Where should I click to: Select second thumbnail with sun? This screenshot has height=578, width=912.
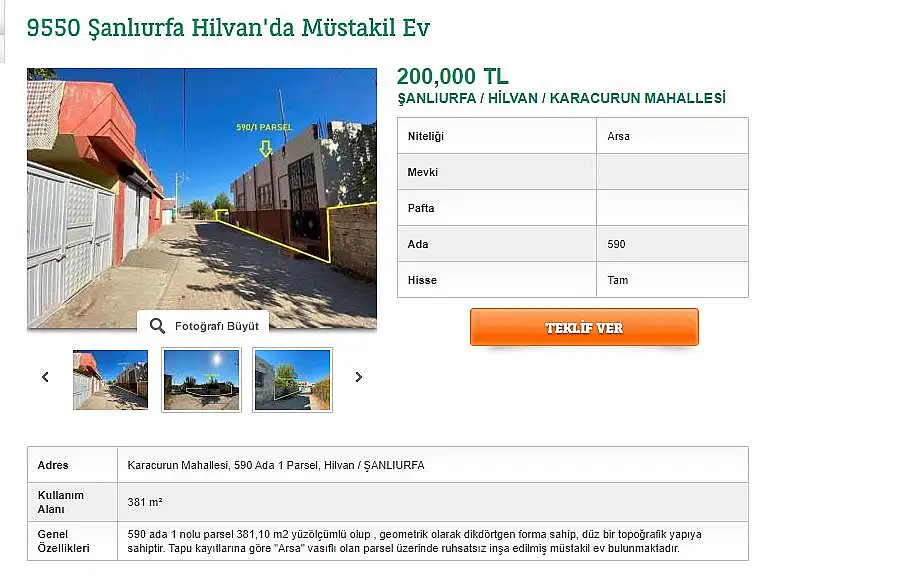pos(201,380)
